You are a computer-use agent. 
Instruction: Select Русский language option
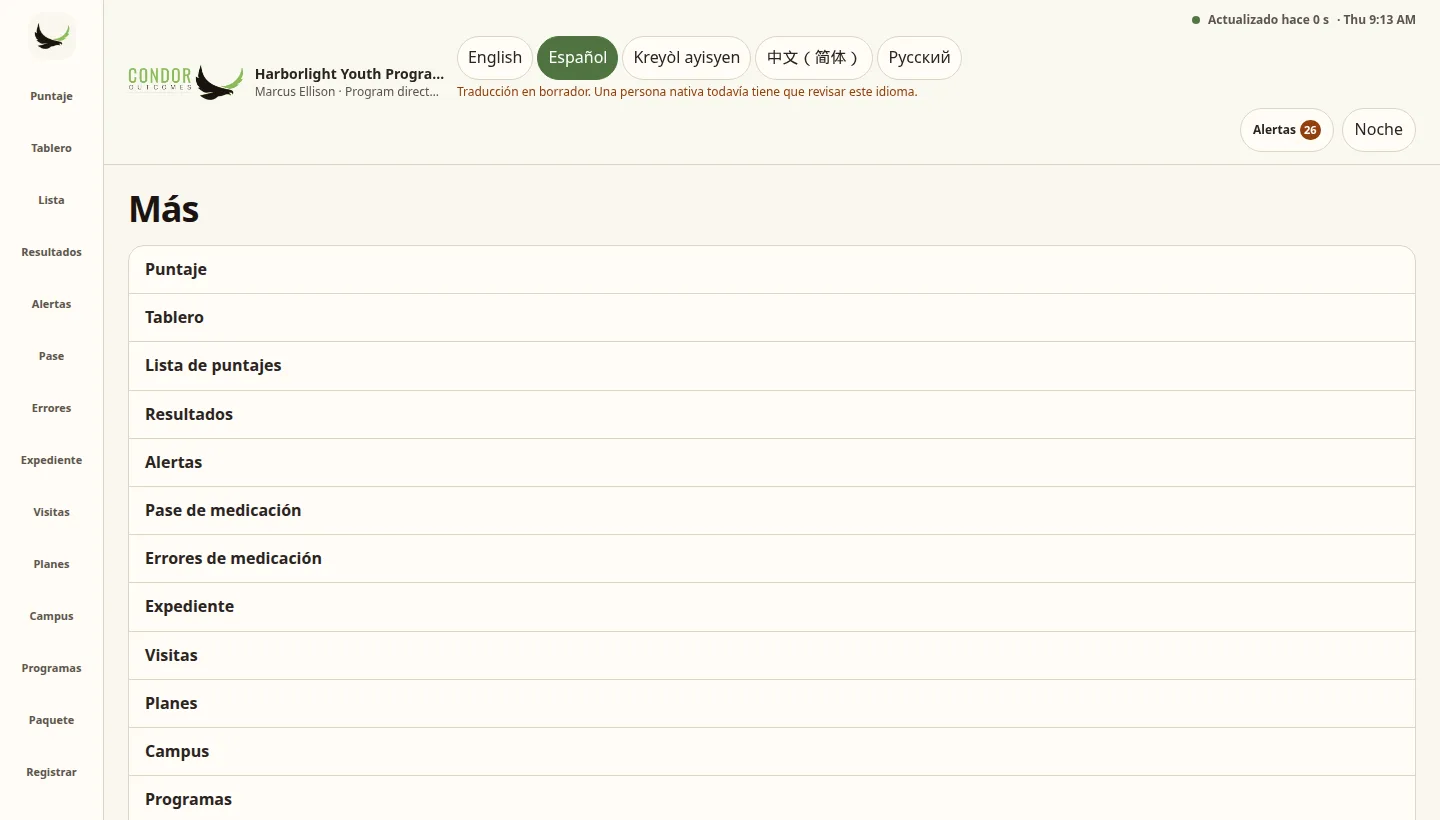coord(919,58)
